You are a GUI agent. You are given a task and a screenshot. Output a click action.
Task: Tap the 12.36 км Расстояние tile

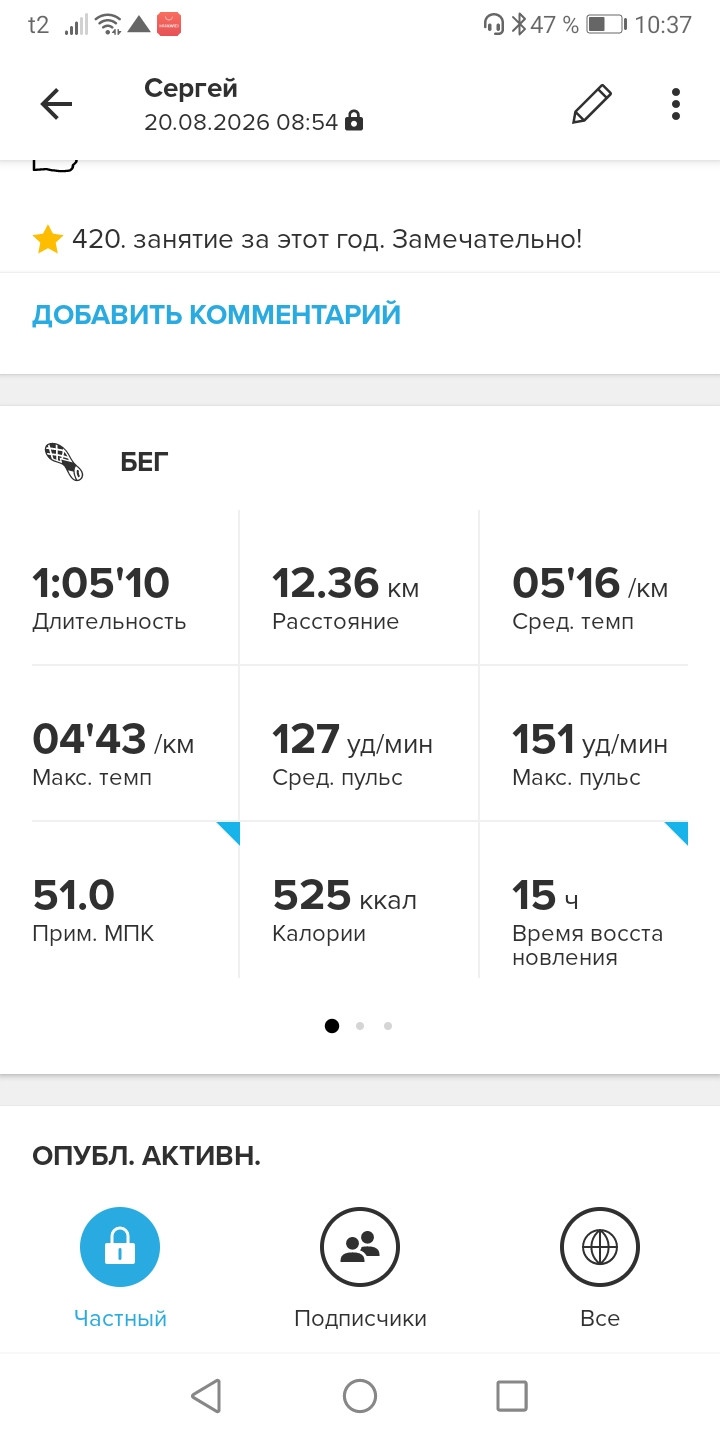360,587
